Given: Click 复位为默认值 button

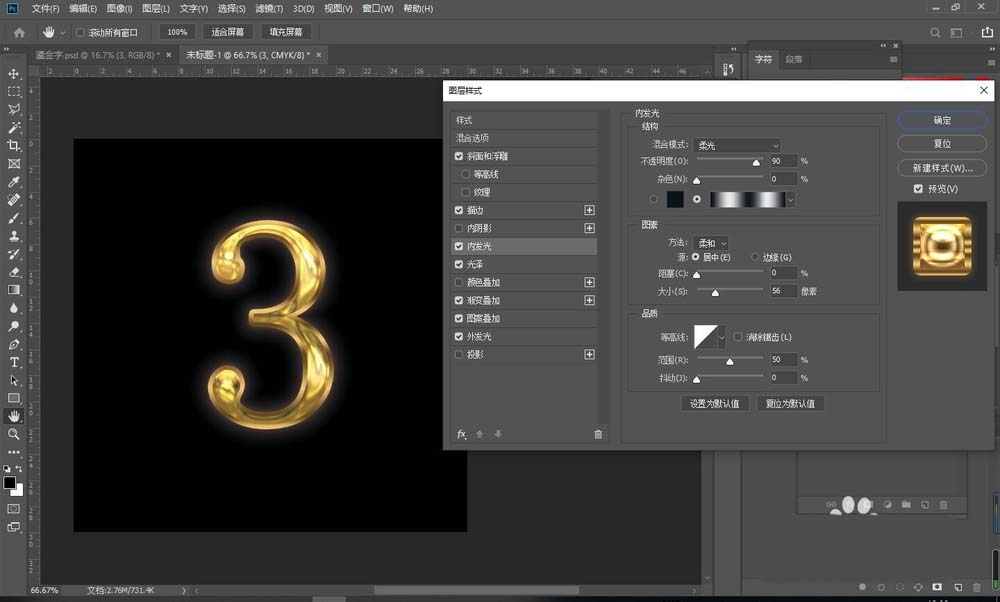Looking at the screenshot, I should 790,403.
